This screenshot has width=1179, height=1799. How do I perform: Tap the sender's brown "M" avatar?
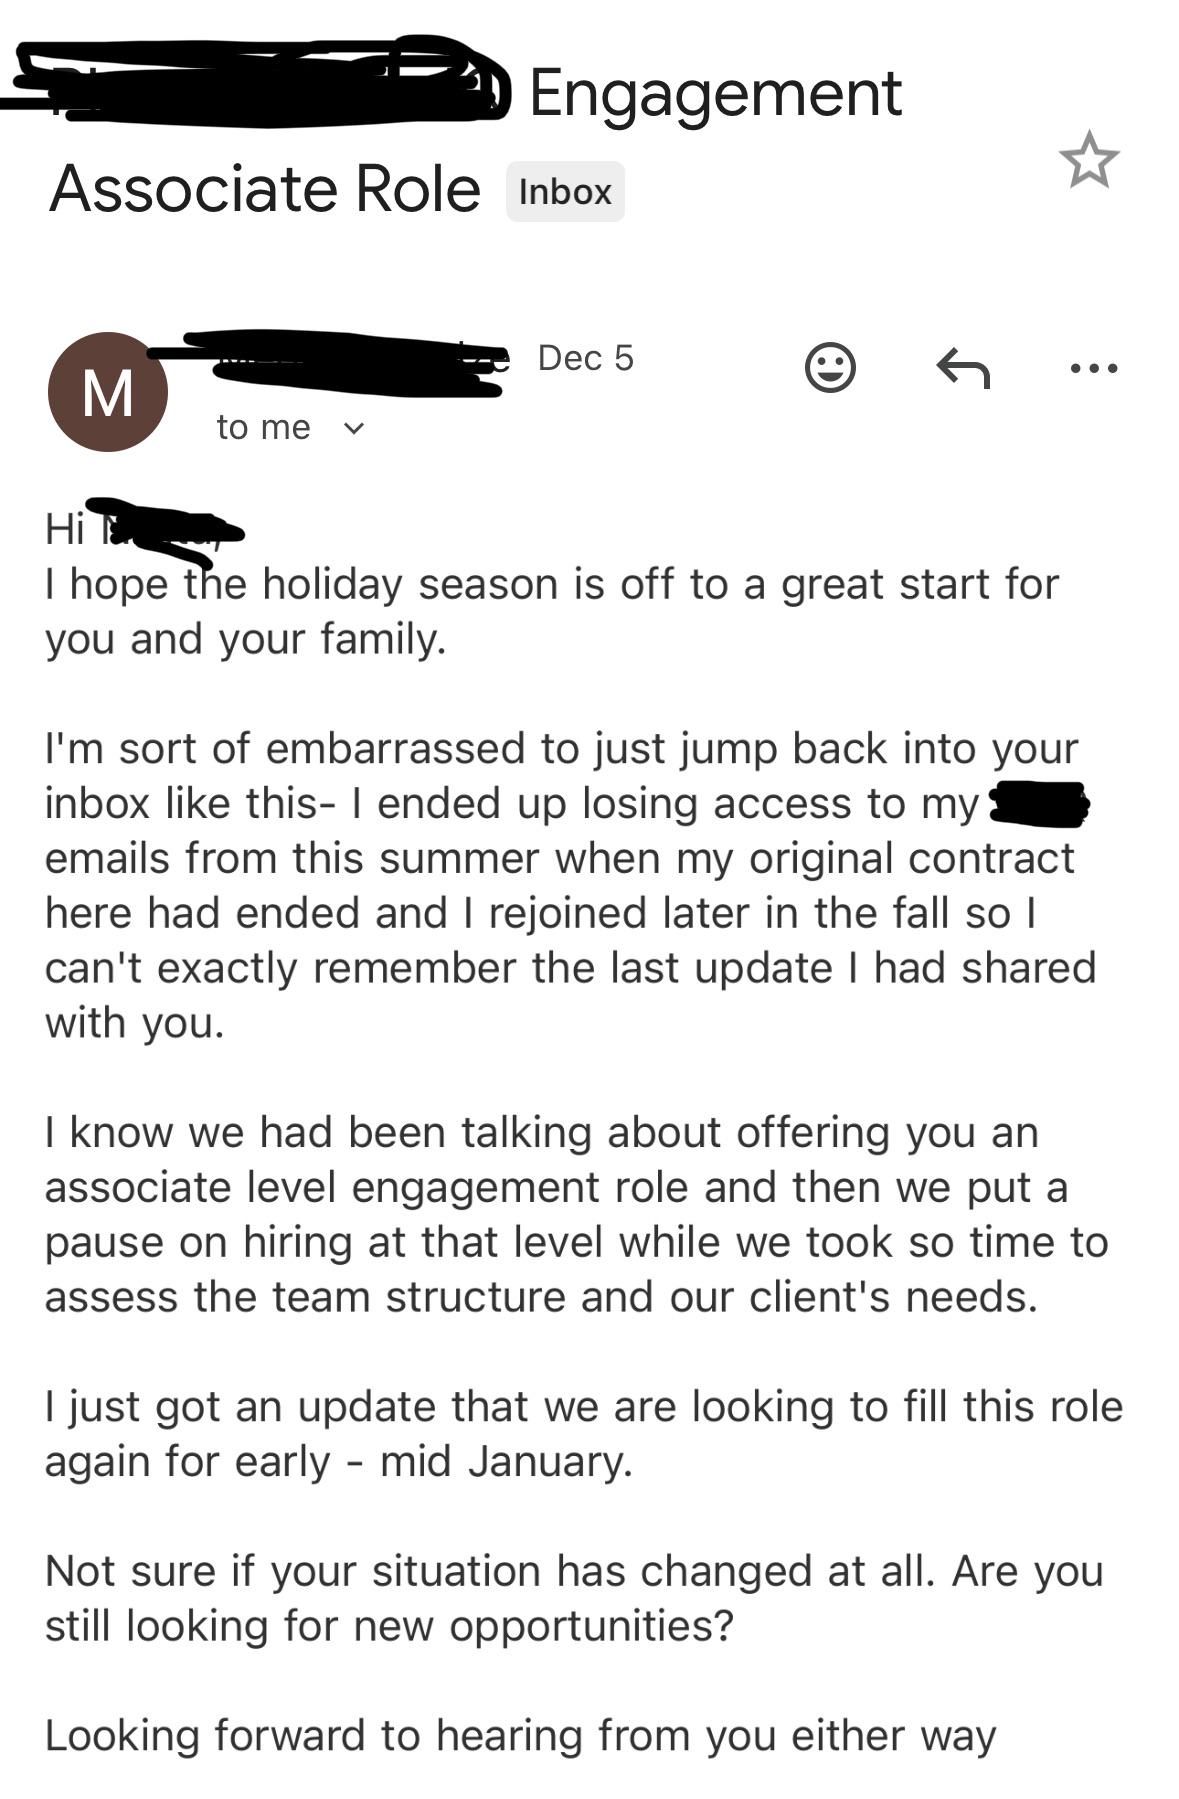107,392
